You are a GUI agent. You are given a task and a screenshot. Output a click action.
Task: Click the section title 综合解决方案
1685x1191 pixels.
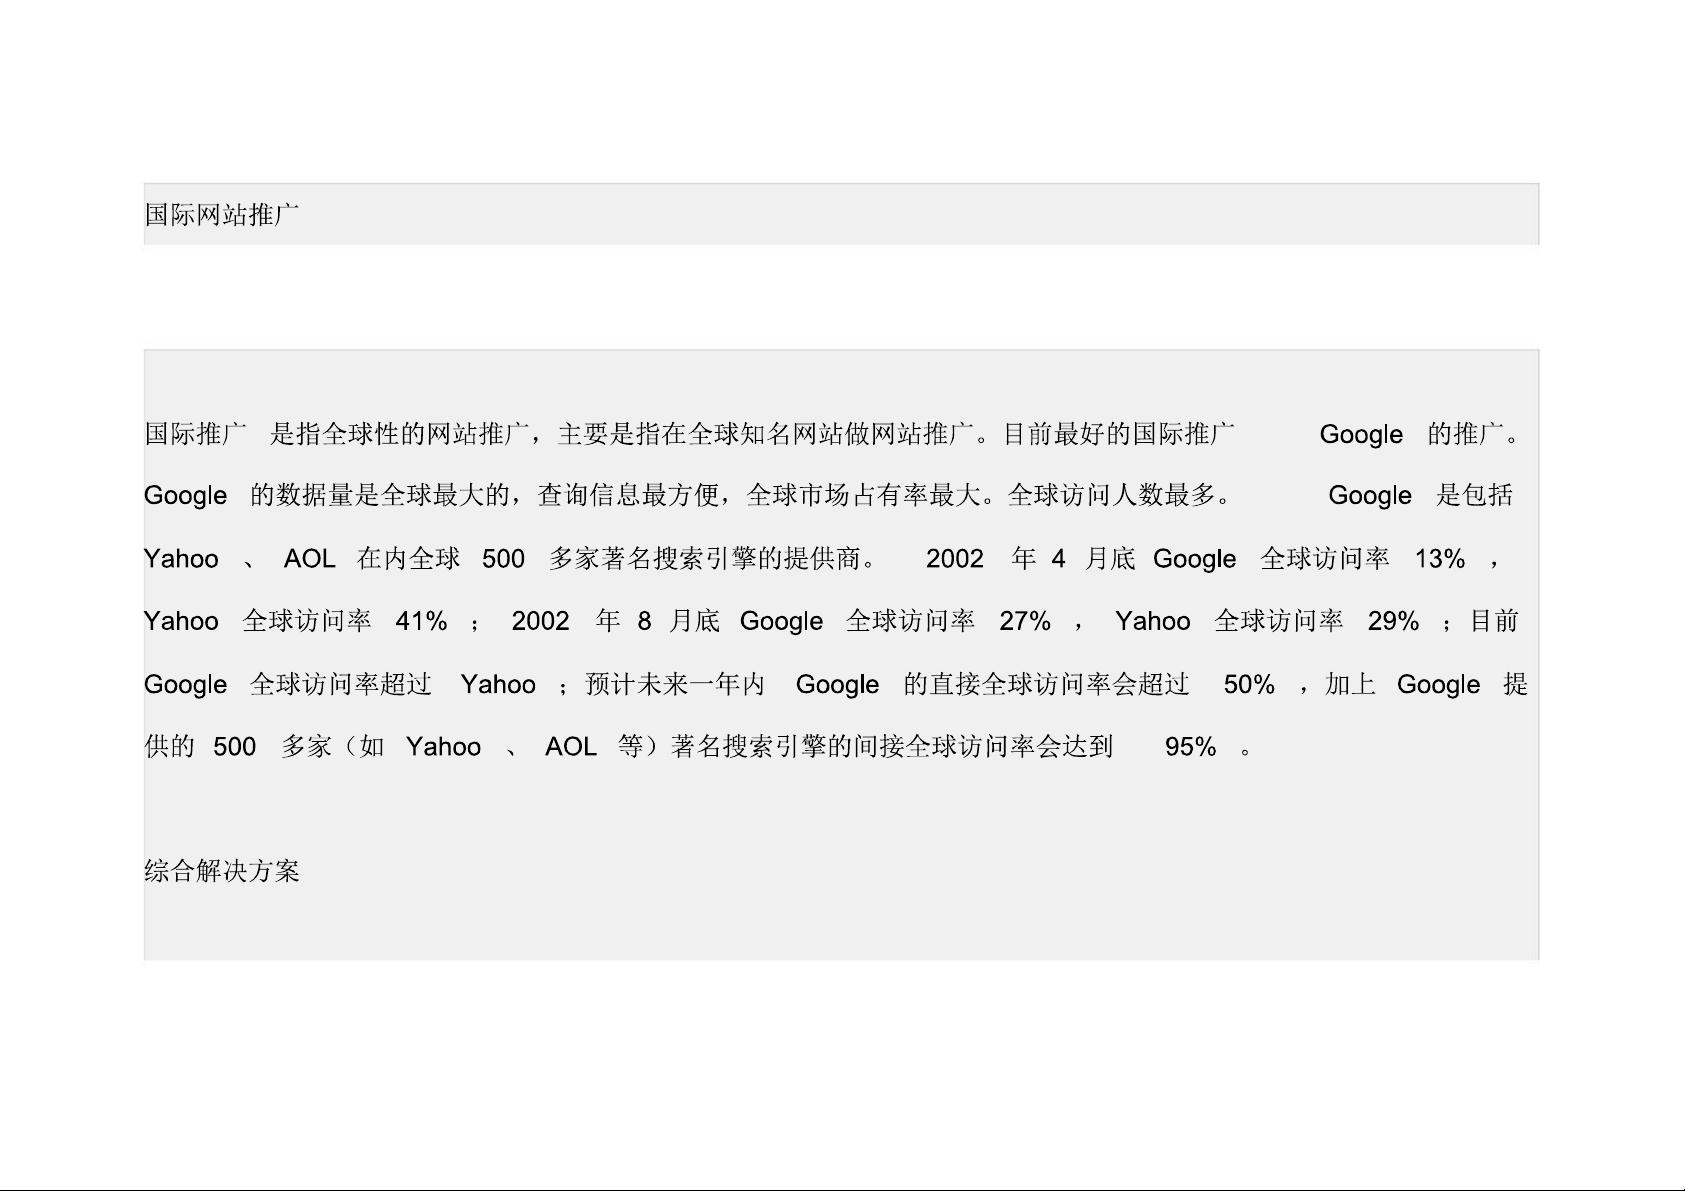222,870
